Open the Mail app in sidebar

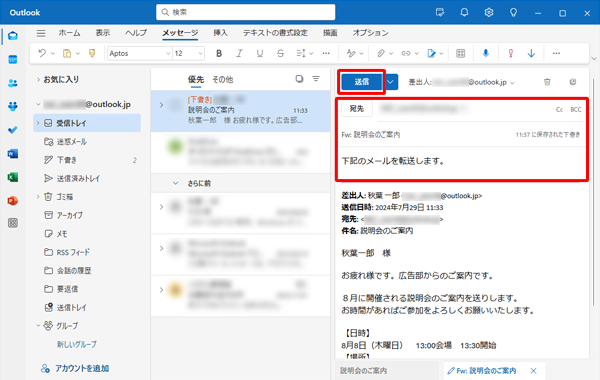pyautogui.click(x=13, y=36)
